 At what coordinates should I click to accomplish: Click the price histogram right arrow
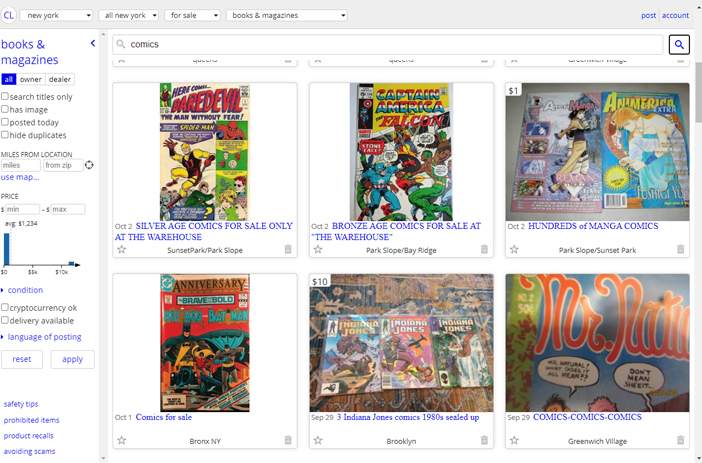(77, 265)
